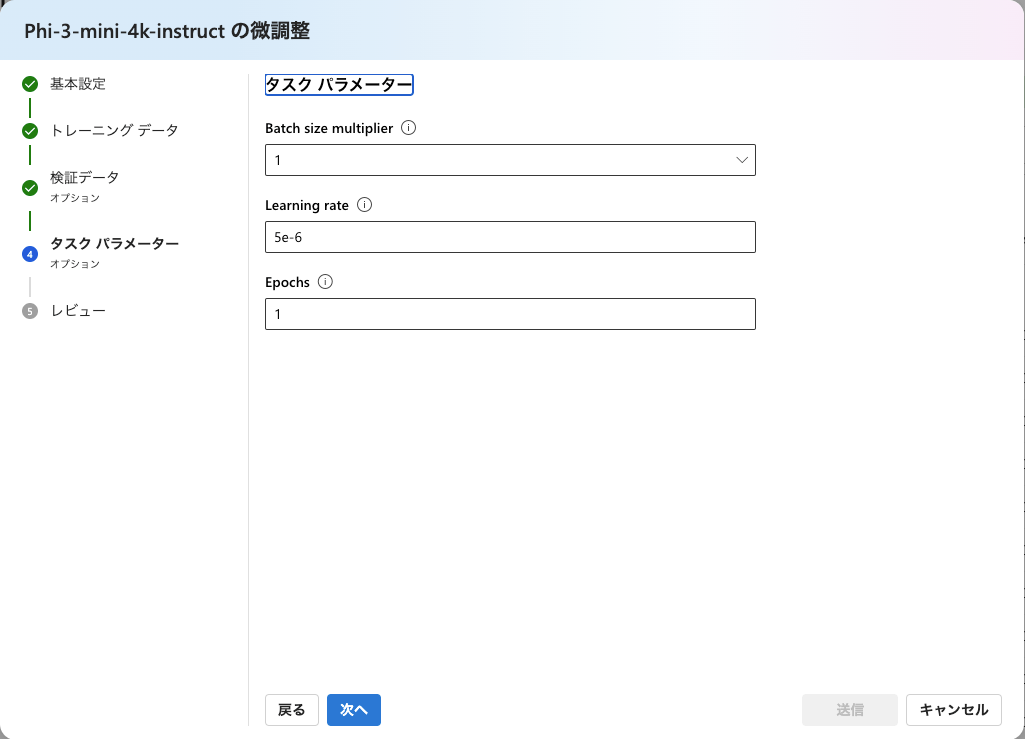Click the オプション text under タスク パラメーター step
1025x739 pixels.
tap(75, 264)
